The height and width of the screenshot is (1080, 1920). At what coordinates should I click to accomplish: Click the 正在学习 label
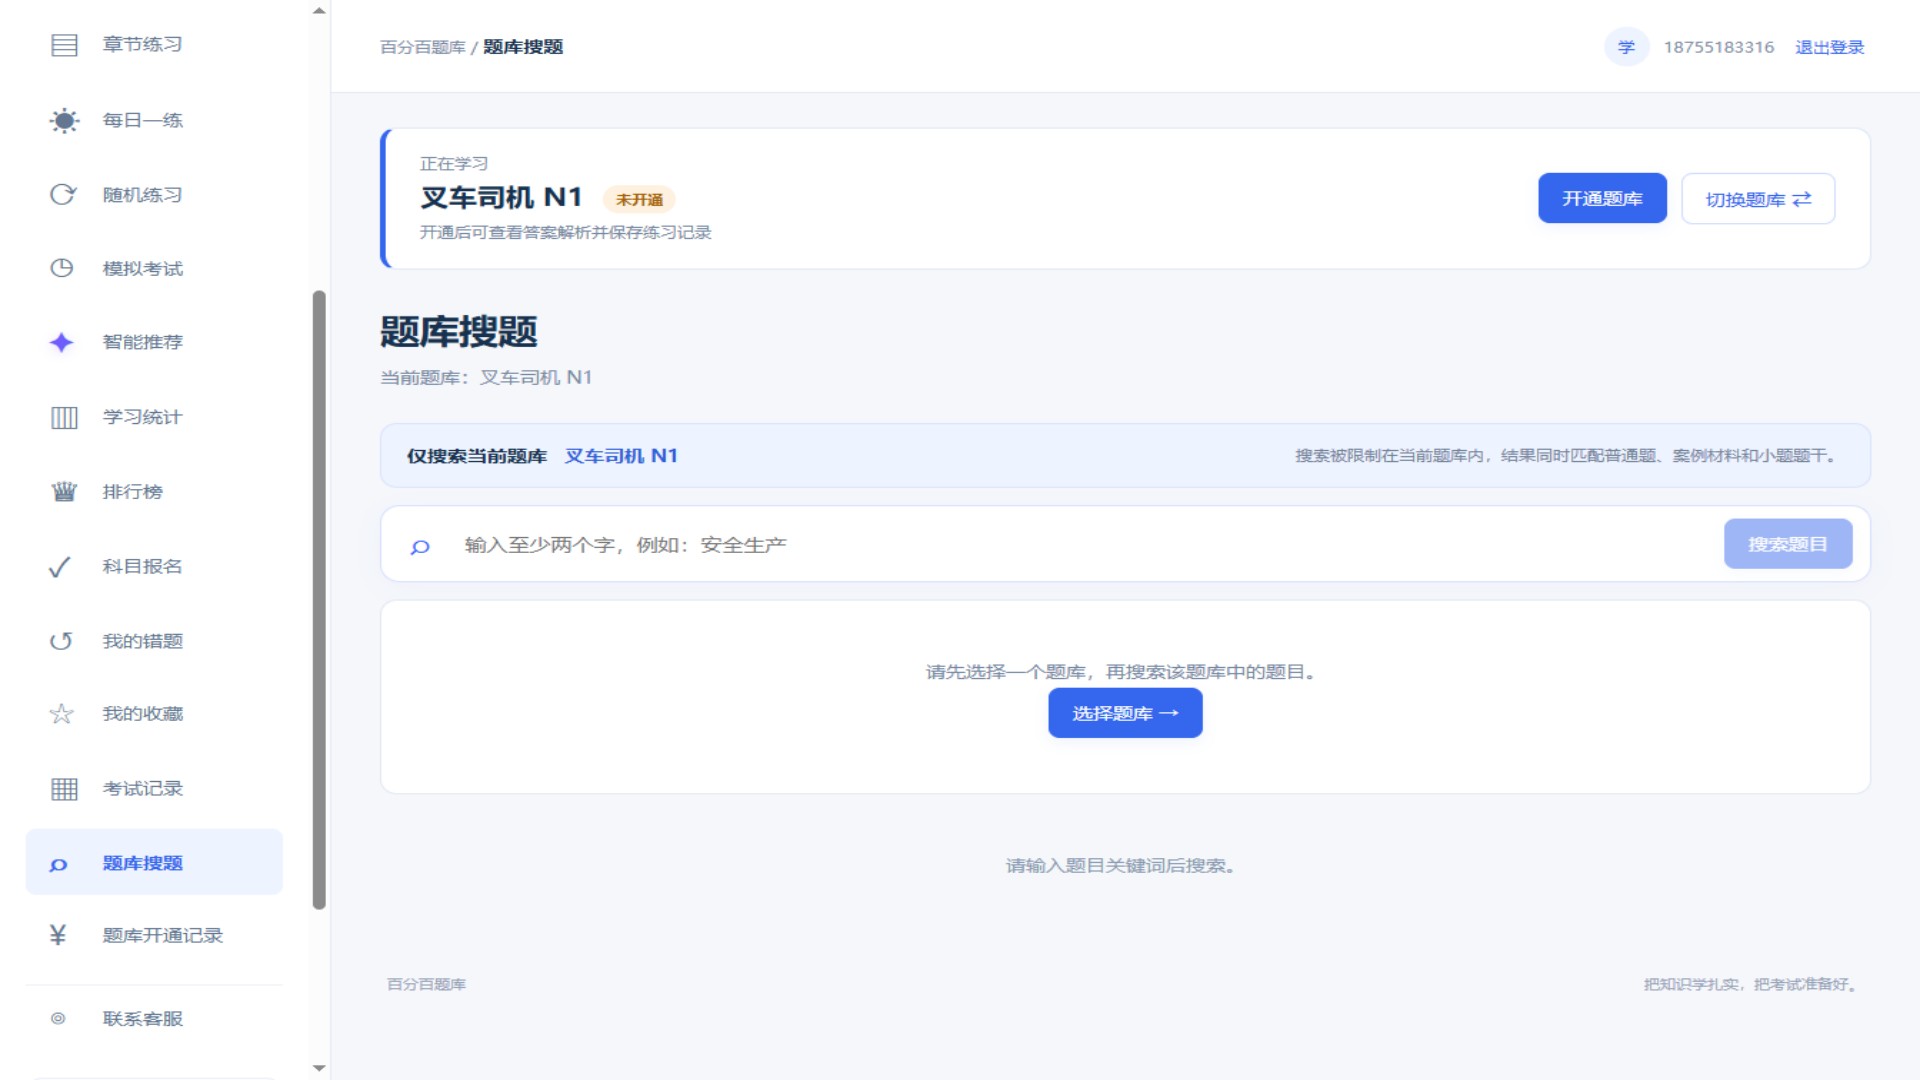[x=454, y=164]
